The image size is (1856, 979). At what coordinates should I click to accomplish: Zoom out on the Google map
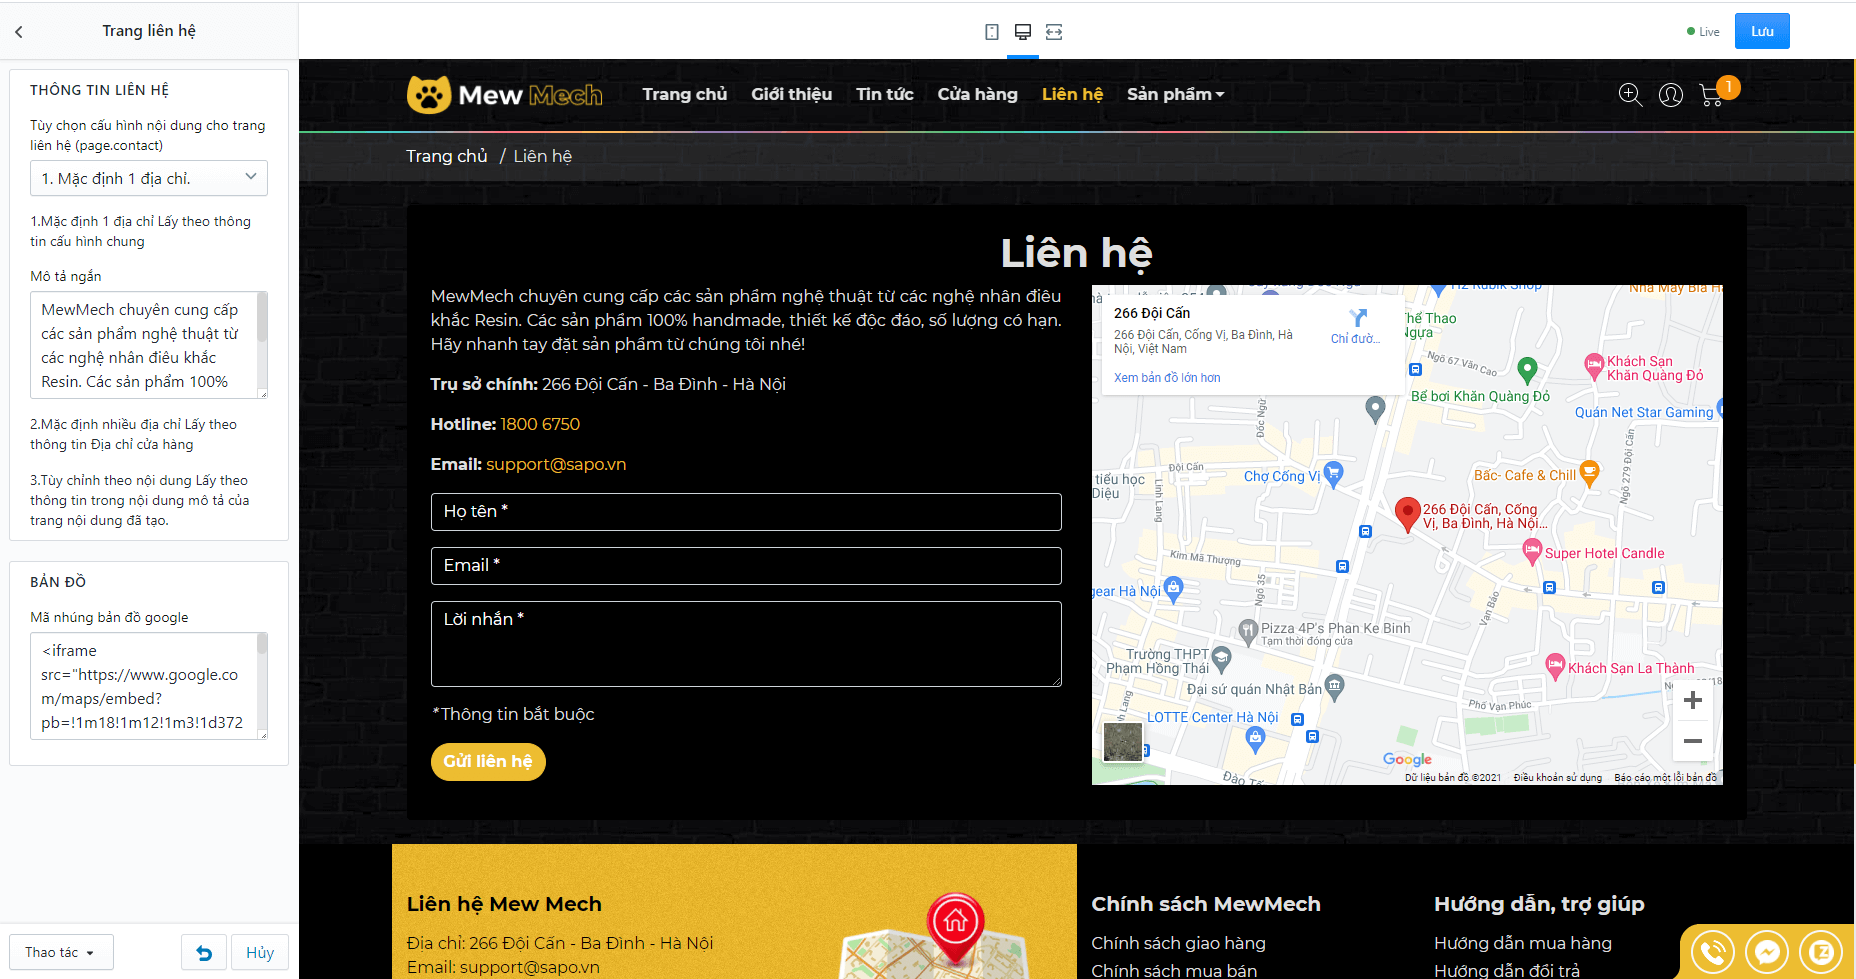1692,741
